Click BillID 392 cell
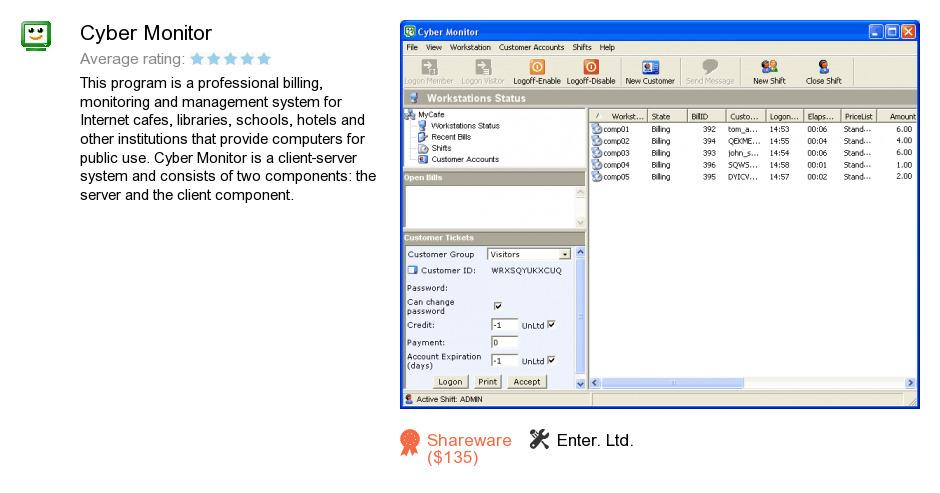 [709, 129]
